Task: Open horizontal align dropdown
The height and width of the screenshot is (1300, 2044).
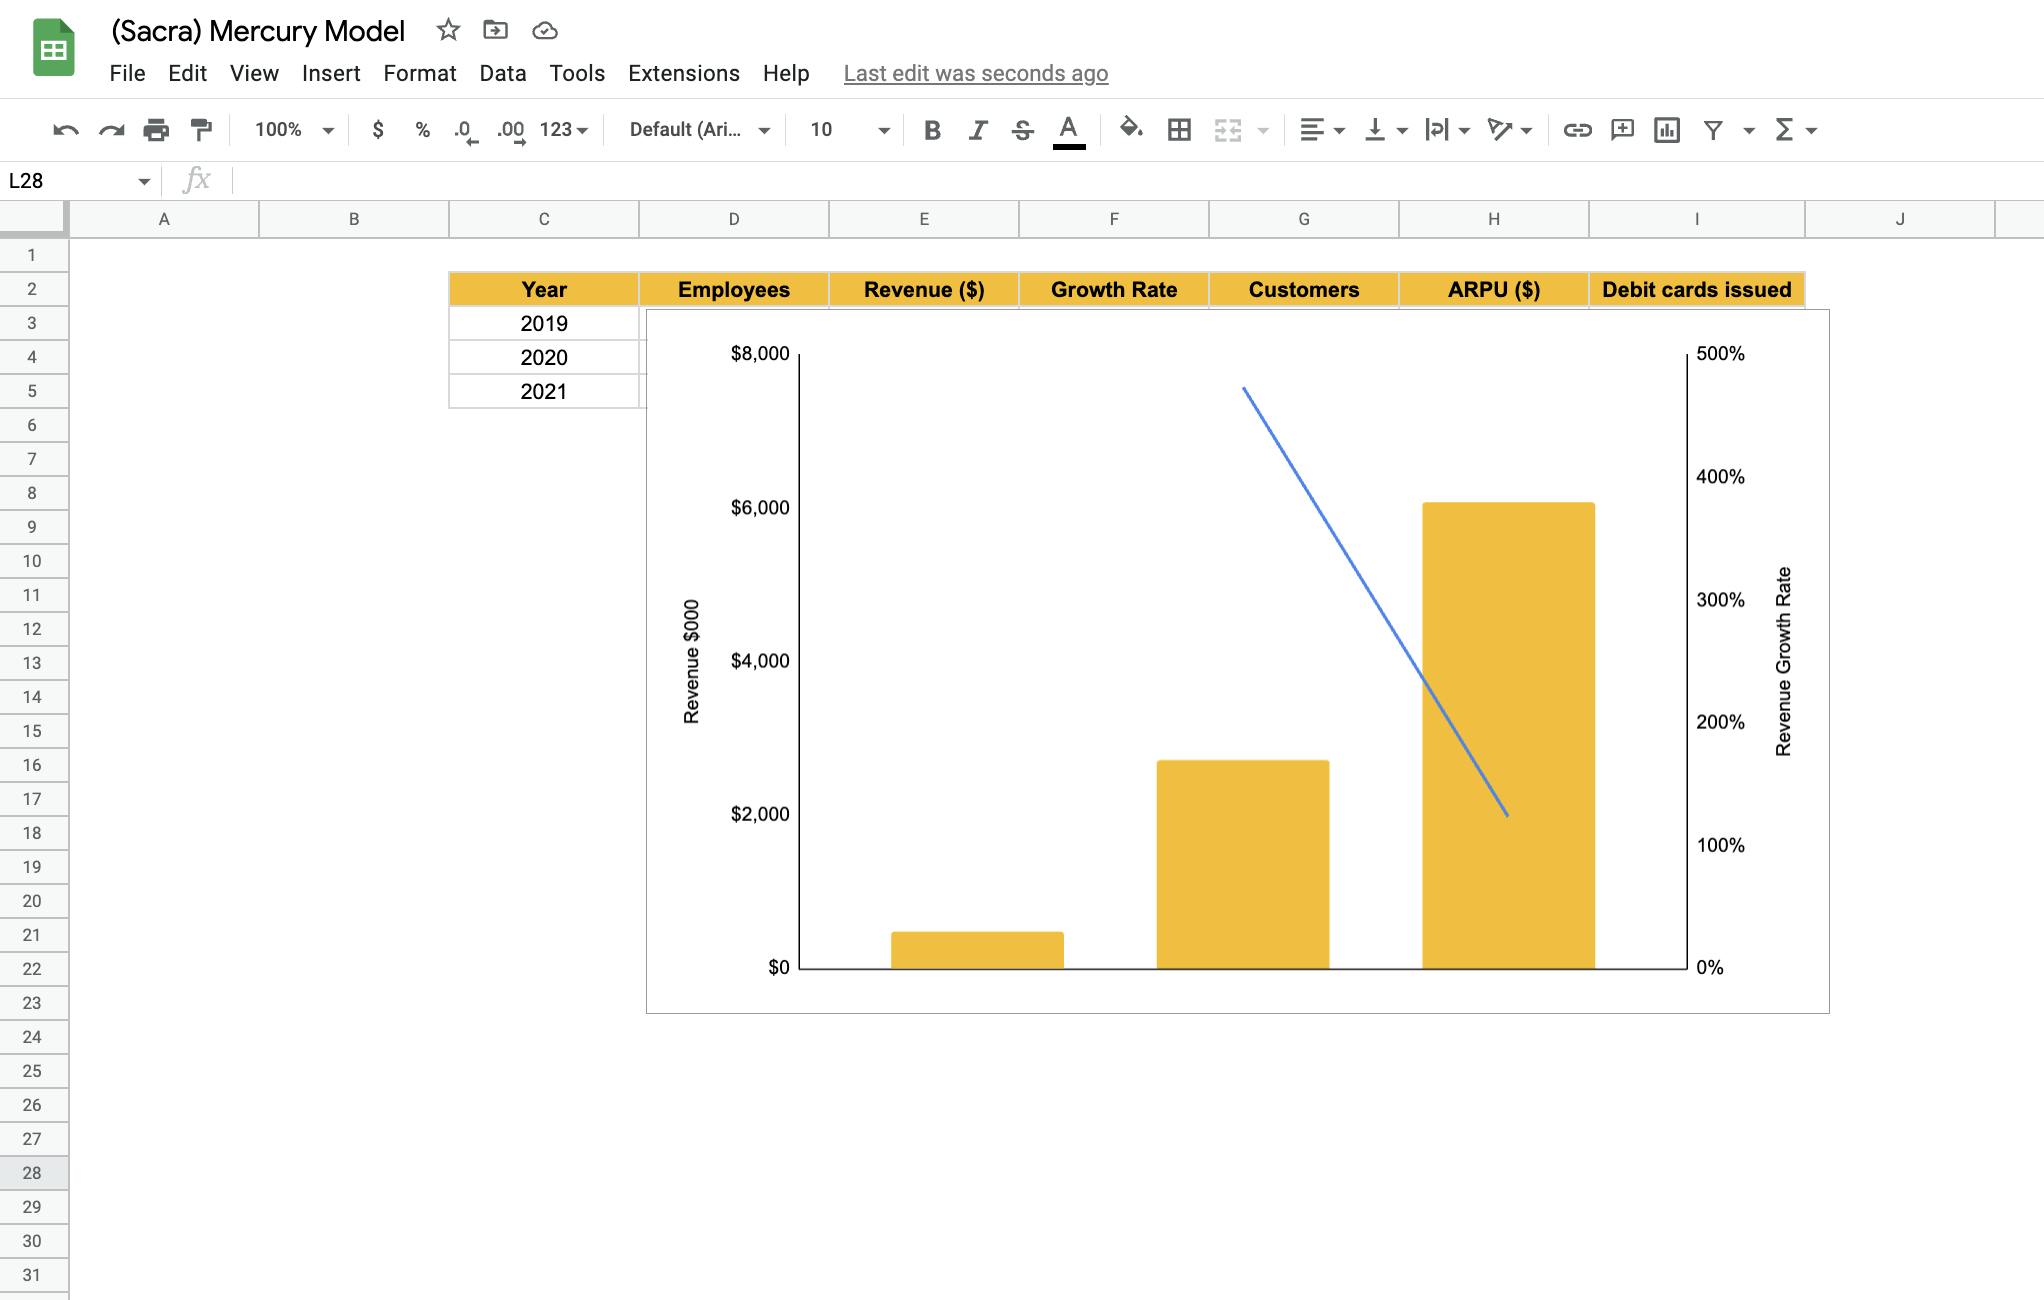Action: [x=1322, y=130]
